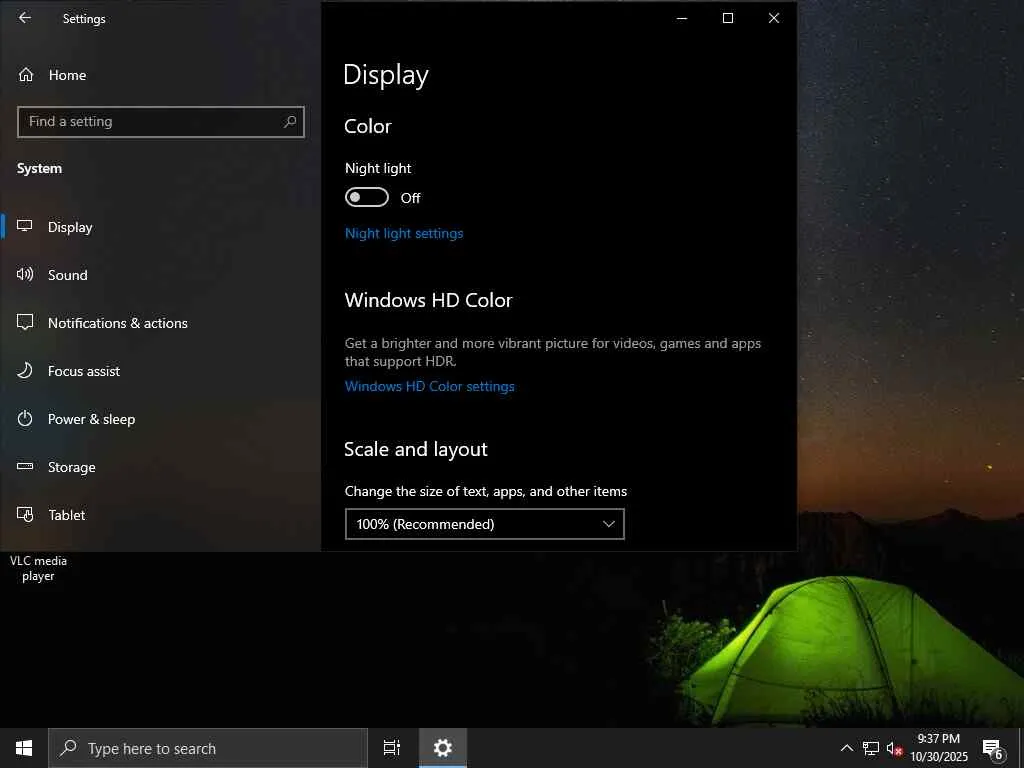Select the Display monitor icon in sidebar

[25, 226]
